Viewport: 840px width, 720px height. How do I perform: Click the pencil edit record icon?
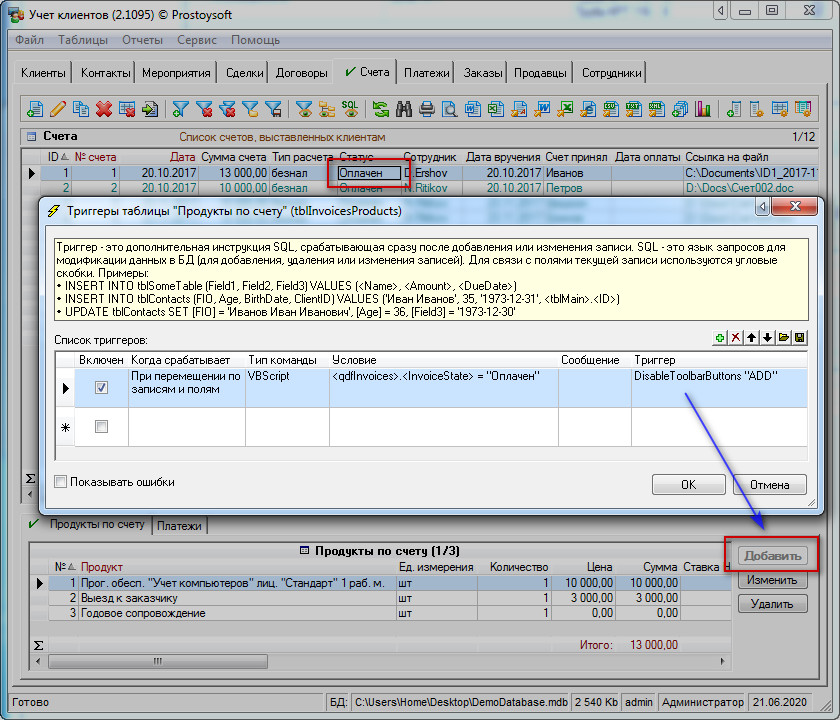pyautogui.click(x=57, y=109)
